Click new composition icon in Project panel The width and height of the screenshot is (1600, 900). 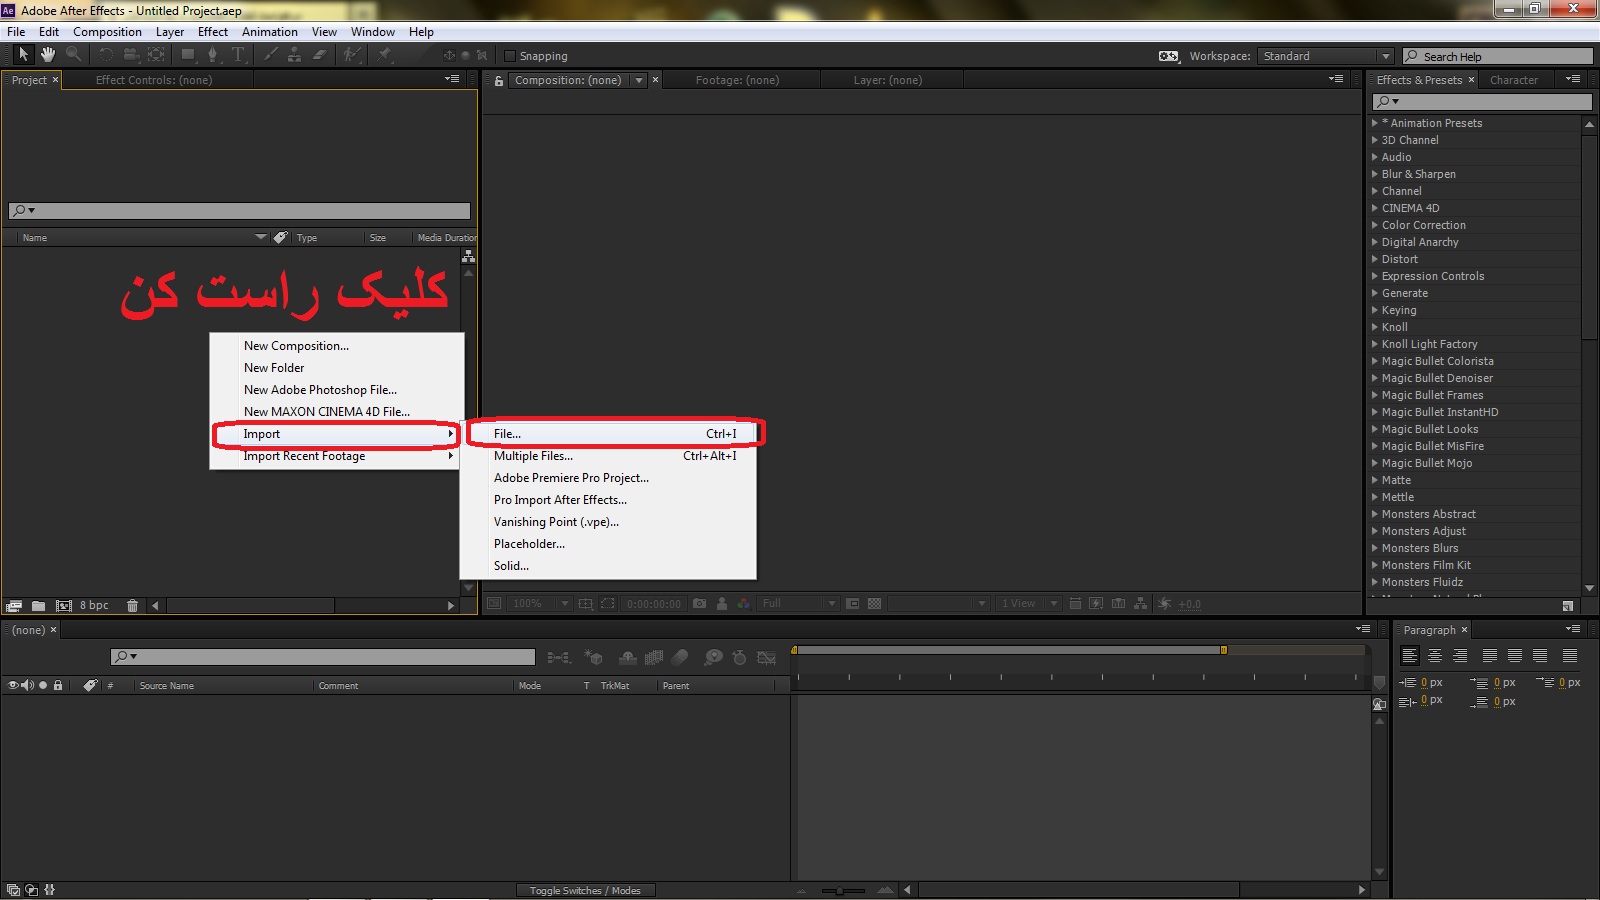63,605
